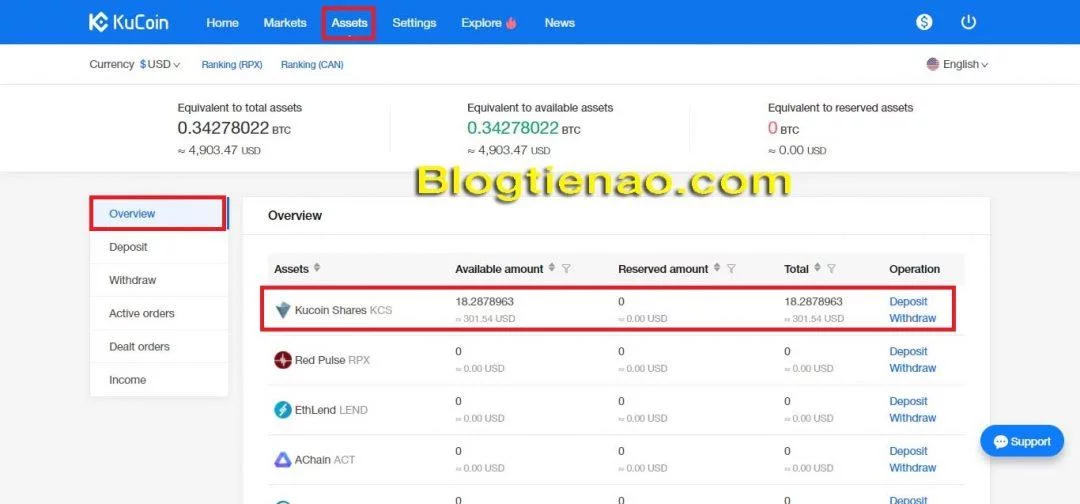The width and height of the screenshot is (1080, 504).
Task: Click Withdraw for EthLend LEND
Action: [913, 417]
